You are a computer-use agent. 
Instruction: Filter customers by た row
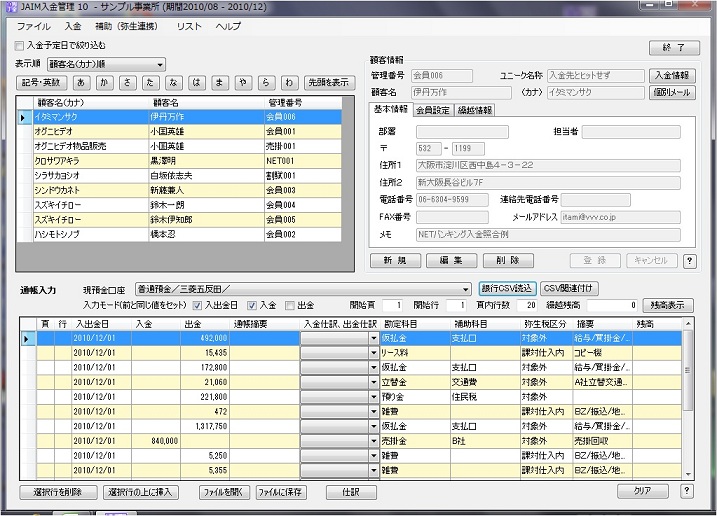click(x=150, y=82)
